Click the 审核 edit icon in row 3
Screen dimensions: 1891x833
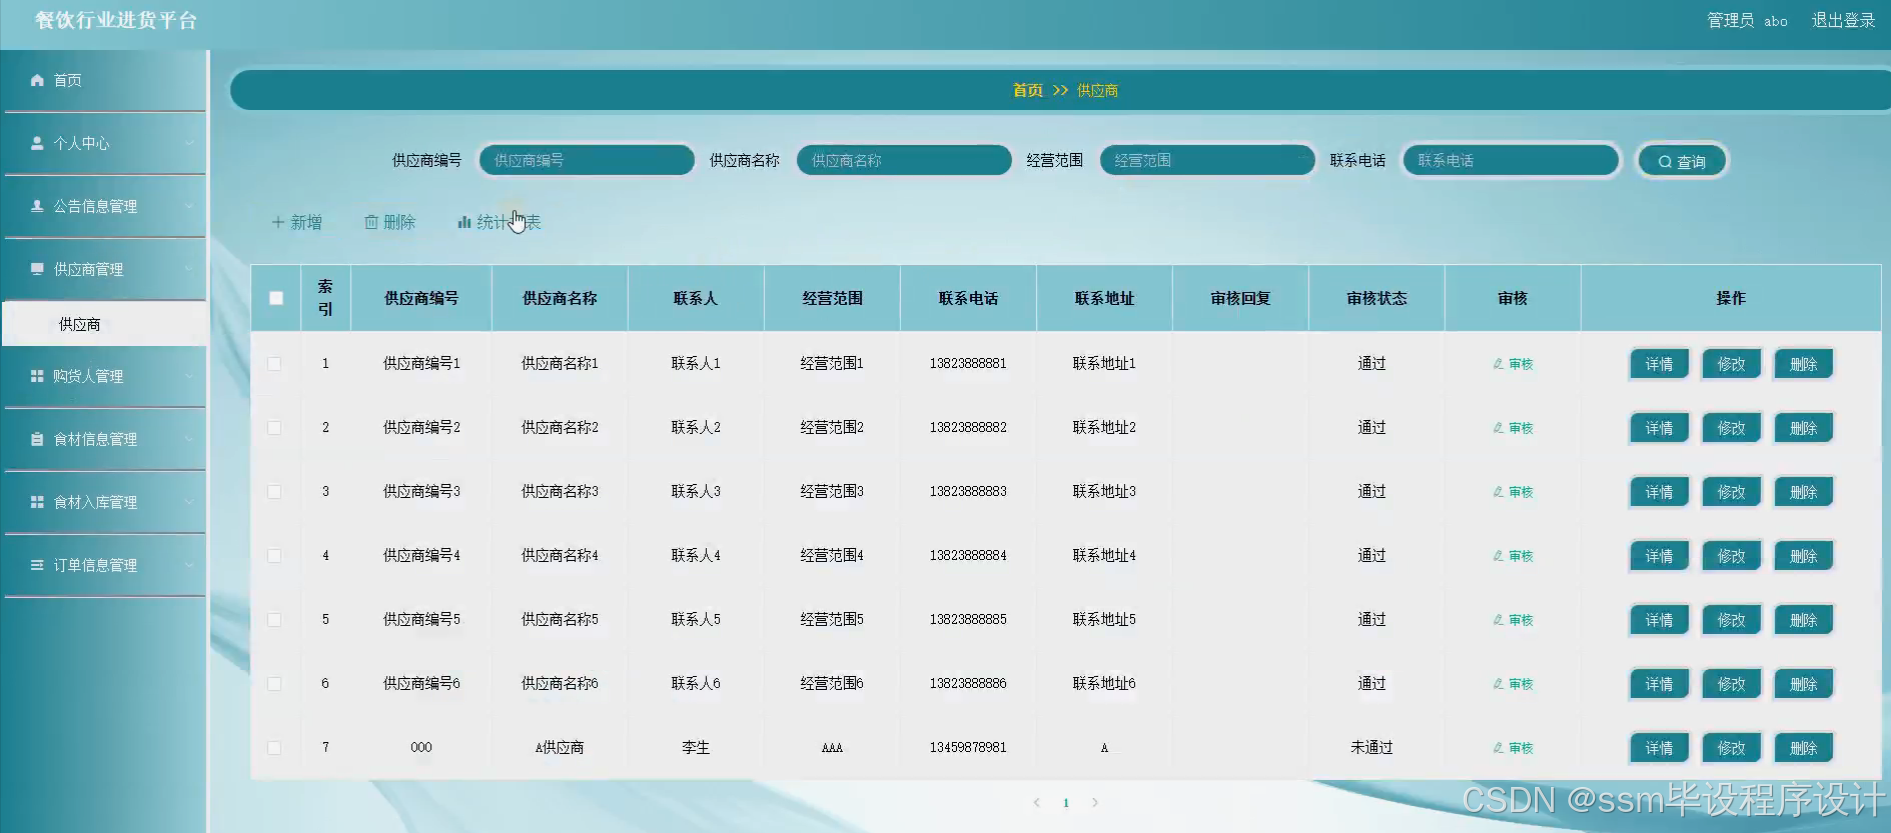[x=1498, y=492]
